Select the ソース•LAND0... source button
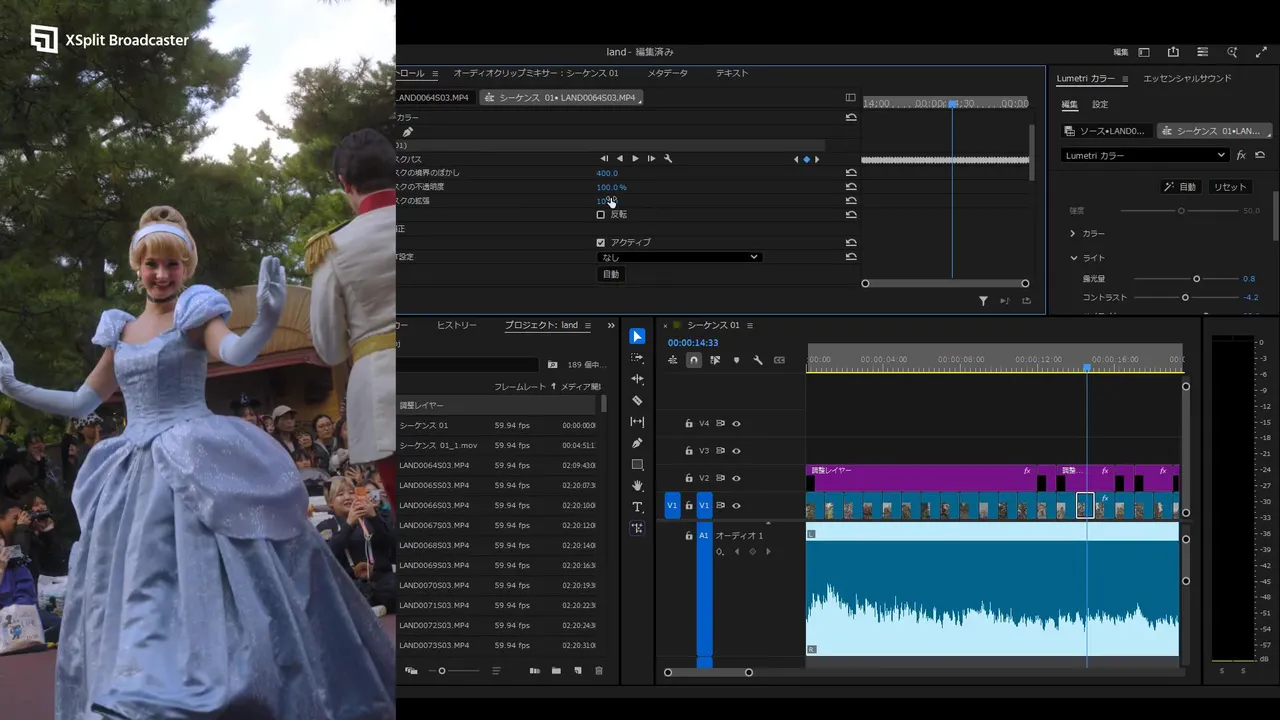This screenshot has height=720, width=1280. click(x=1105, y=131)
